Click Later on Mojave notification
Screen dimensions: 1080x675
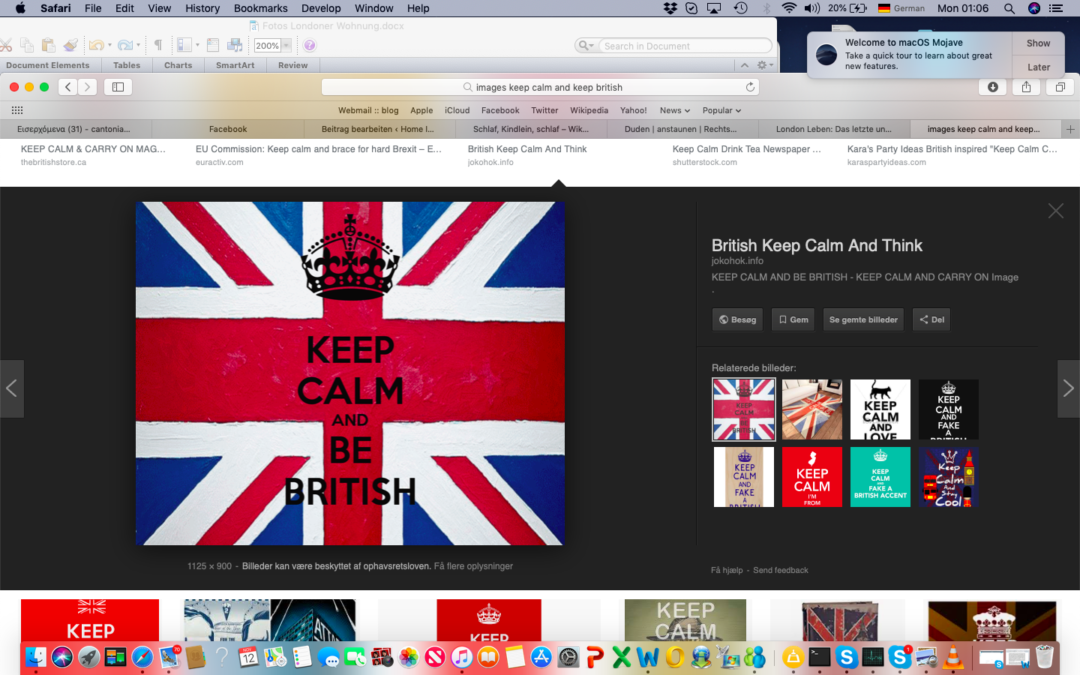(1038, 67)
